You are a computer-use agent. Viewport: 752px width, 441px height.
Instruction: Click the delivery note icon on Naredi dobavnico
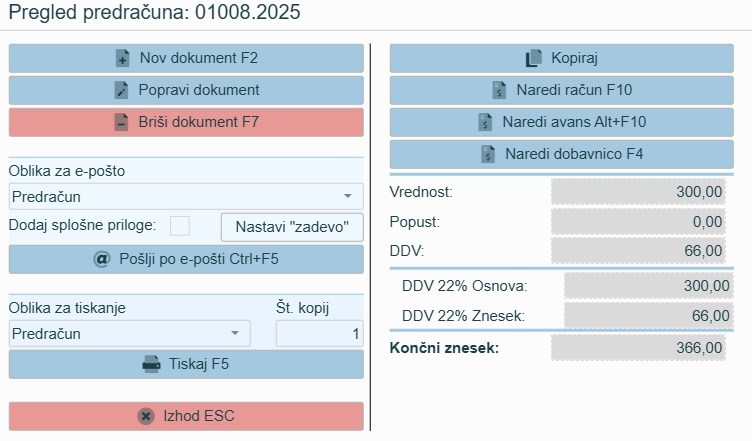click(x=488, y=154)
